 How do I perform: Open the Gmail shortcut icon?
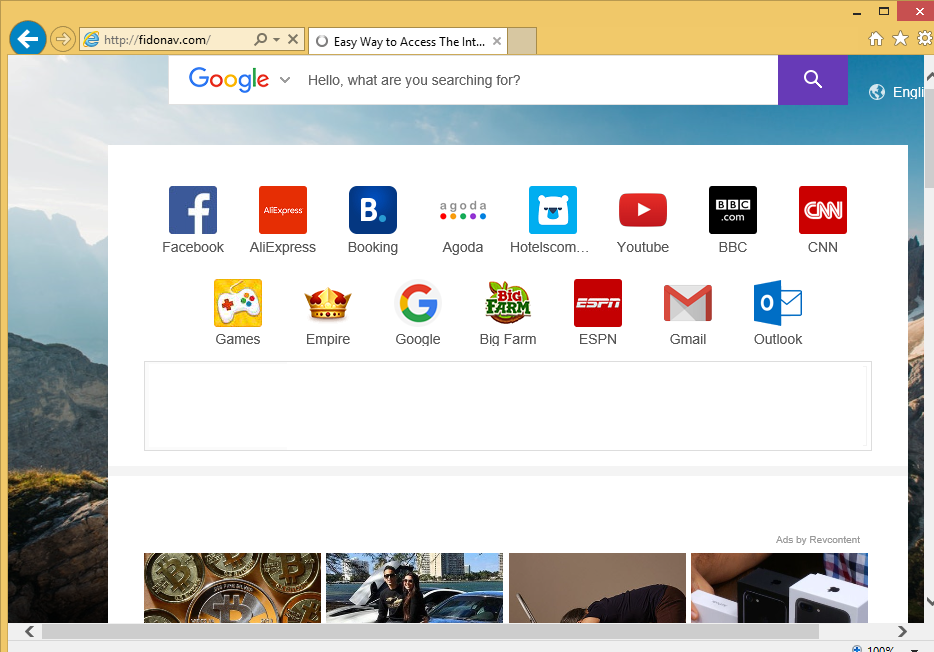pos(688,303)
